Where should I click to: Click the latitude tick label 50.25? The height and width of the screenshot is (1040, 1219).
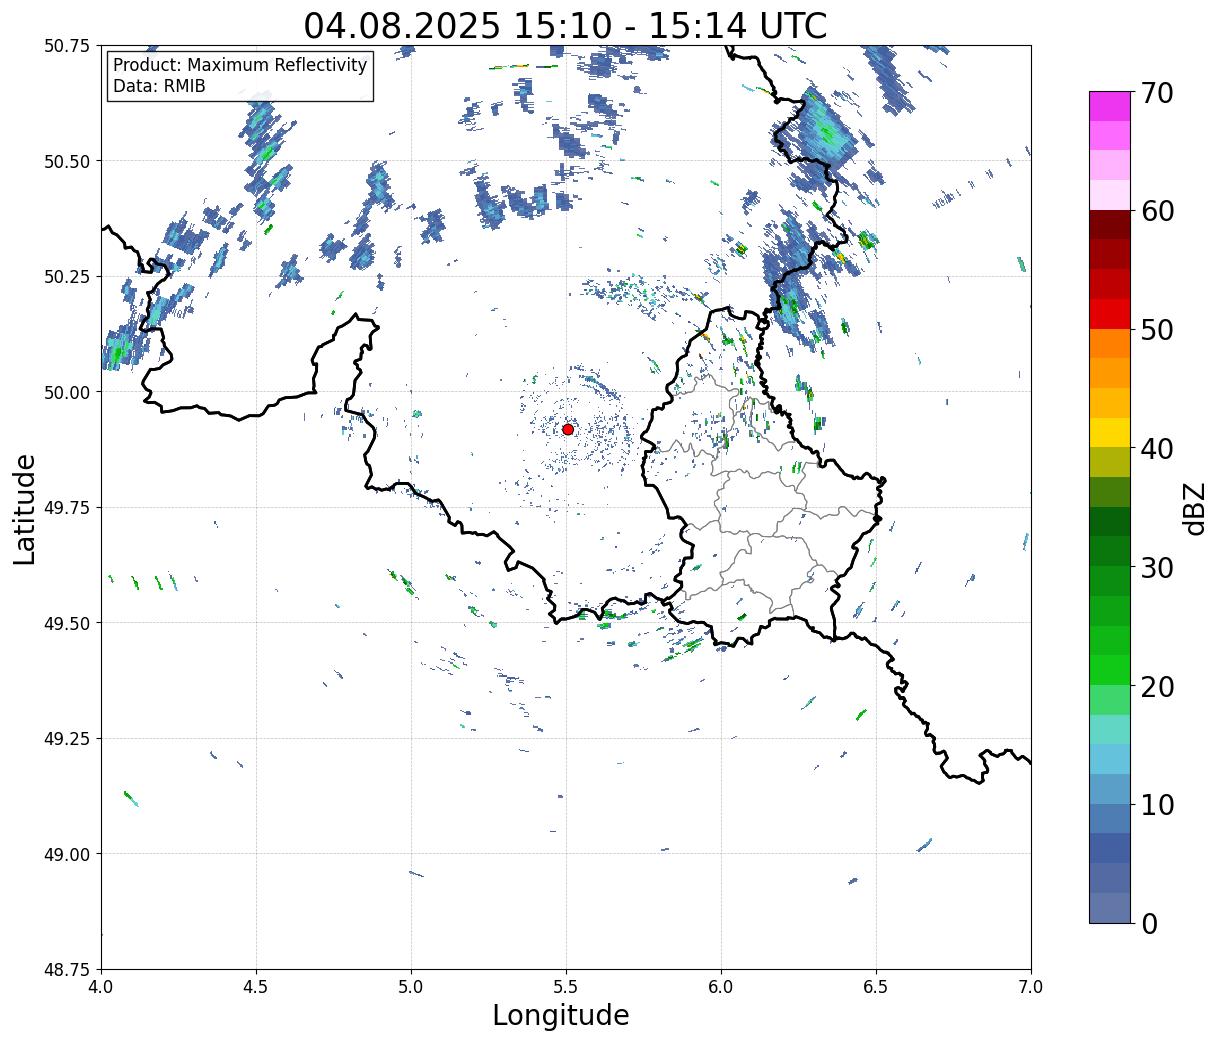coord(68,277)
